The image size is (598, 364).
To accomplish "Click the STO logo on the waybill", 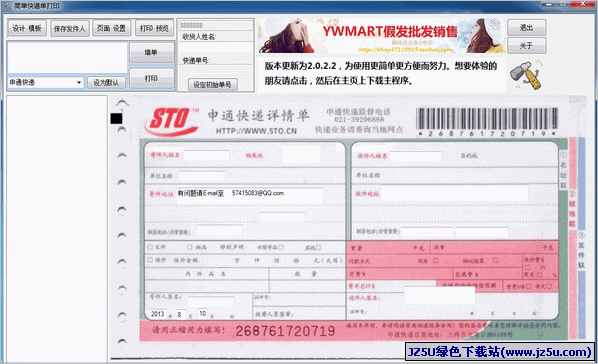I will pos(172,121).
